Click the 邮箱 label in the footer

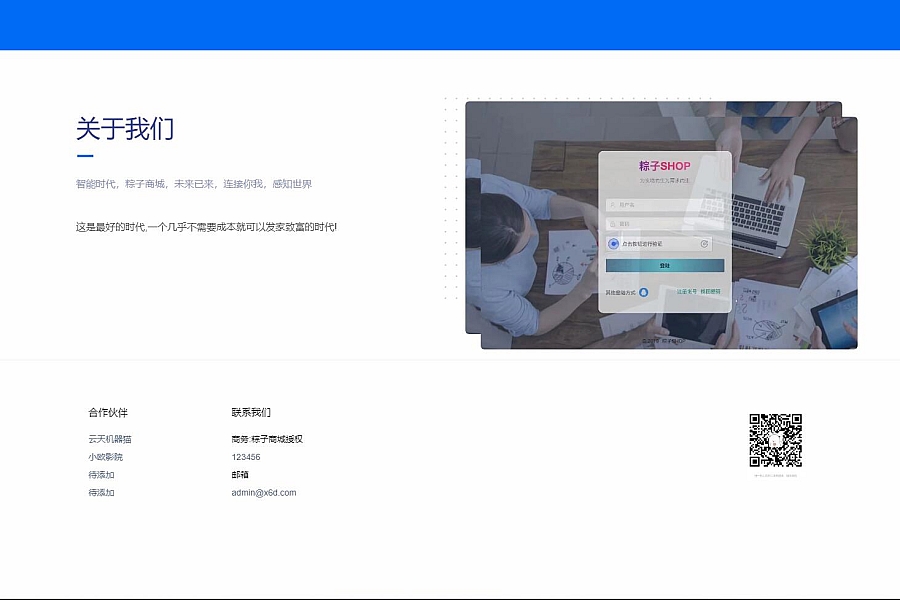coord(240,475)
